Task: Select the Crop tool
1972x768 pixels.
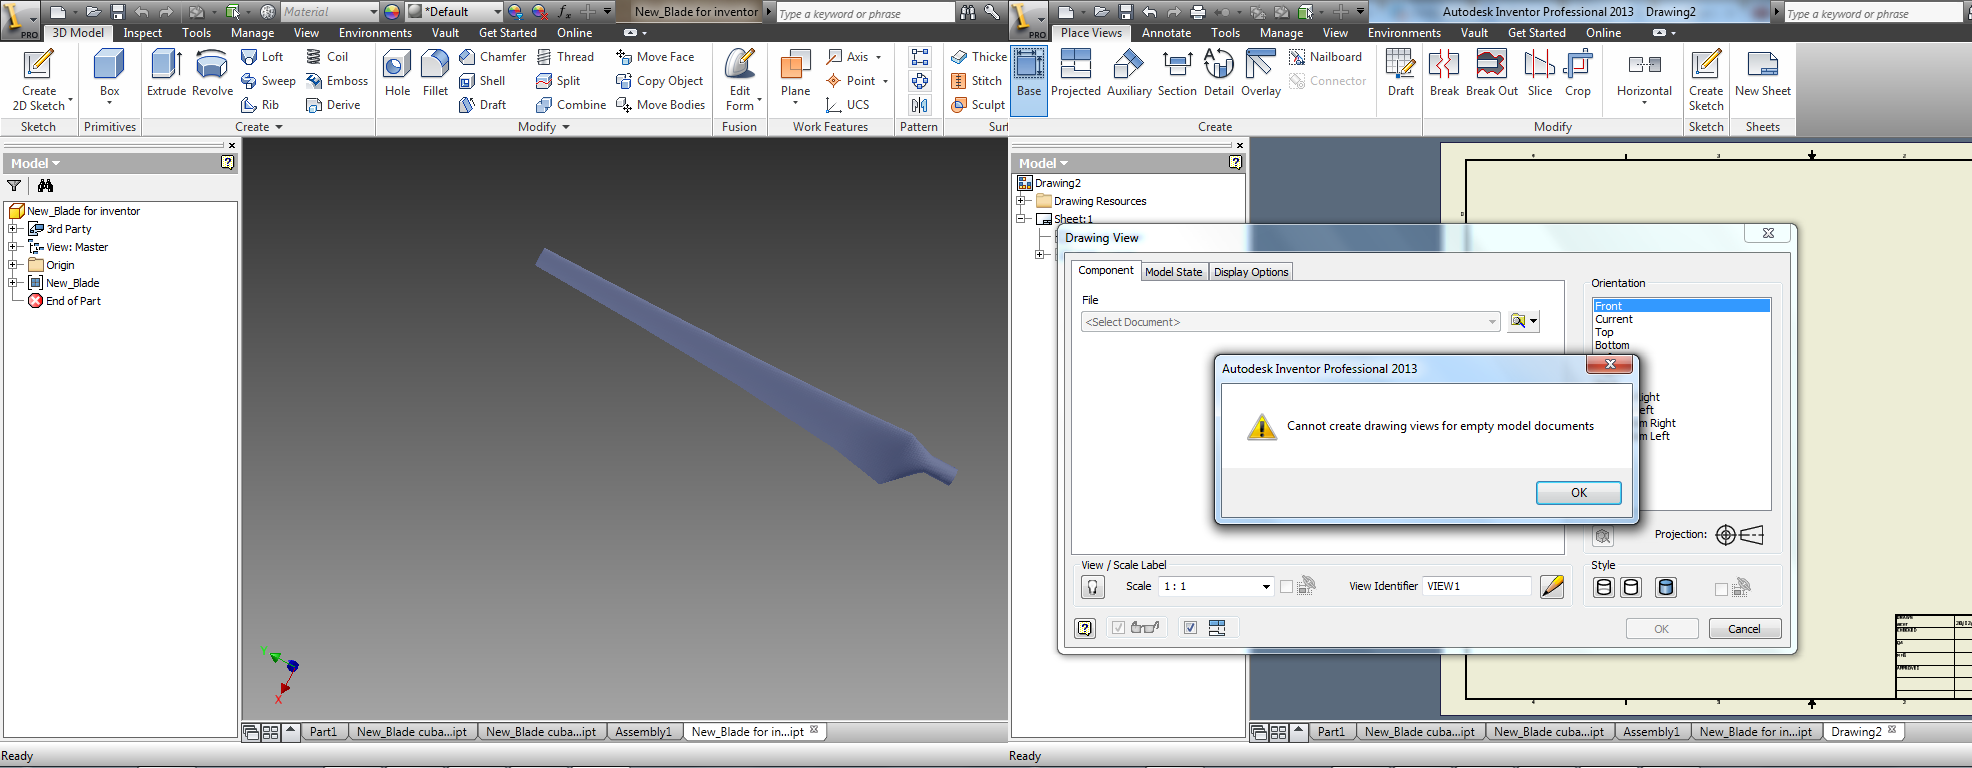Action: pos(1578,74)
